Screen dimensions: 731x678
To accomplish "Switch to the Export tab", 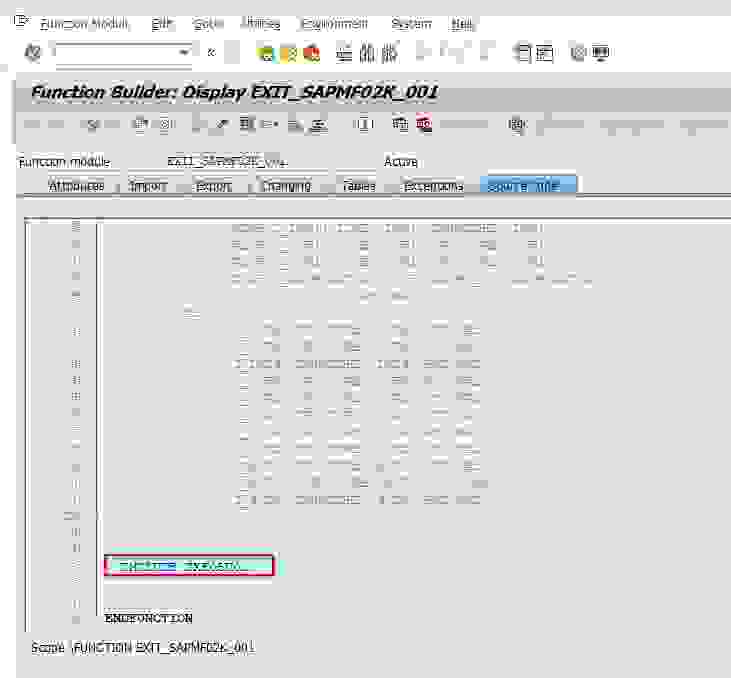I will (x=214, y=187).
